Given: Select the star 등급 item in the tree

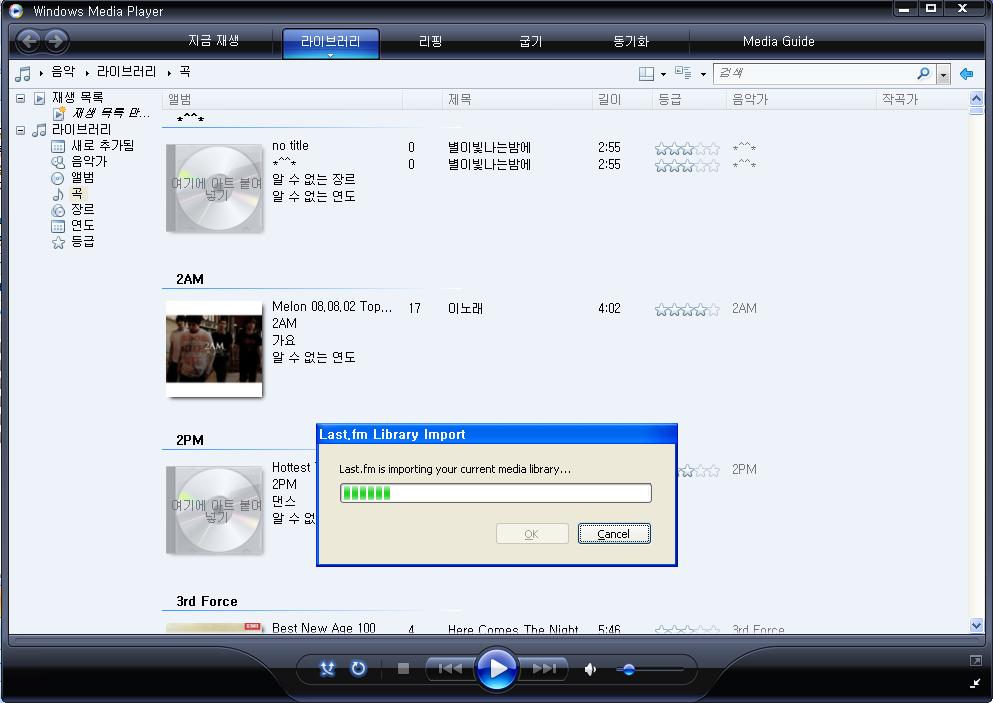Looking at the screenshot, I should pos(82,241).
